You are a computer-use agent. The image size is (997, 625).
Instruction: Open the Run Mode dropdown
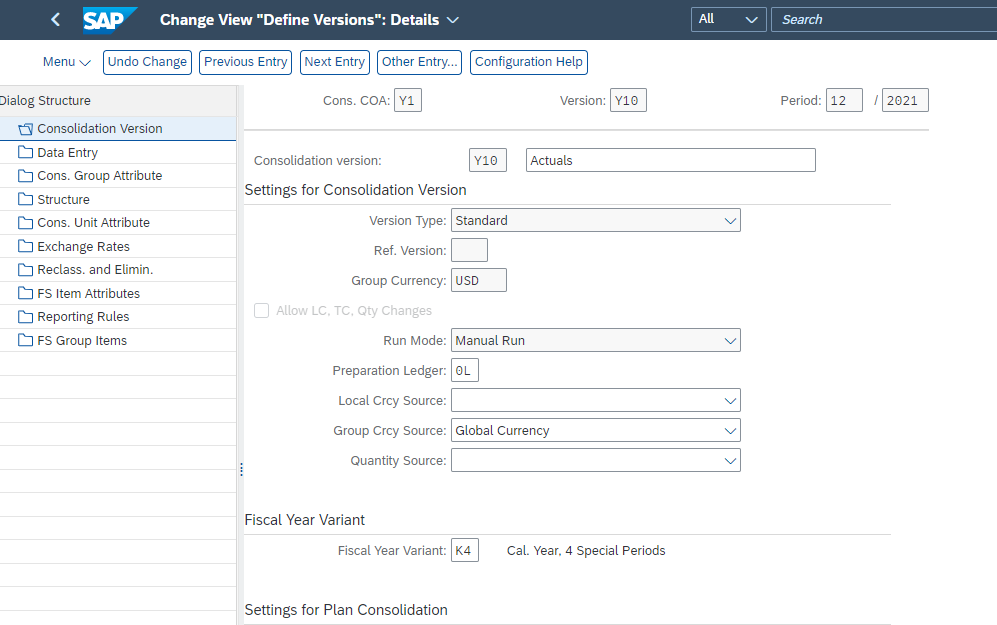(x=730, y=340)
